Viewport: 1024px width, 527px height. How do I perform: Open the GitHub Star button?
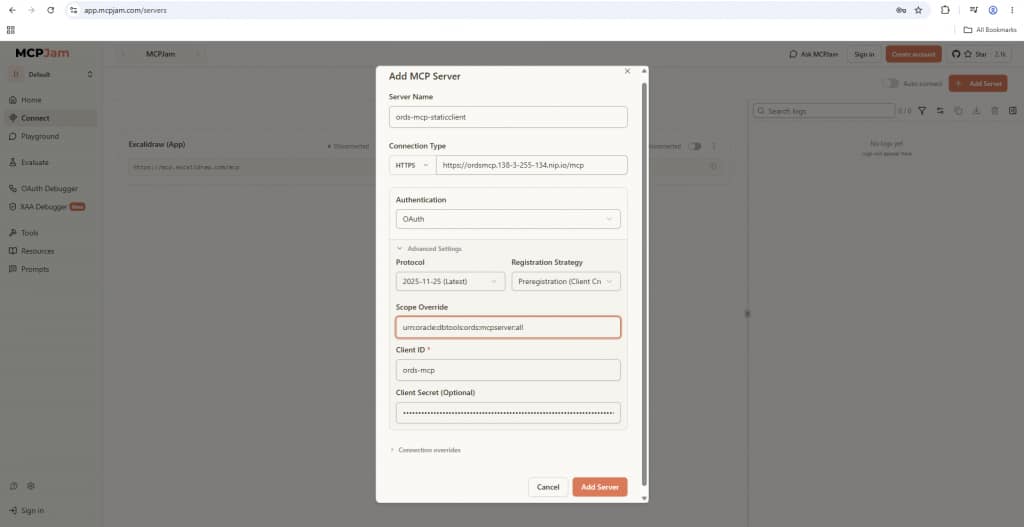[x=981, y=54]
